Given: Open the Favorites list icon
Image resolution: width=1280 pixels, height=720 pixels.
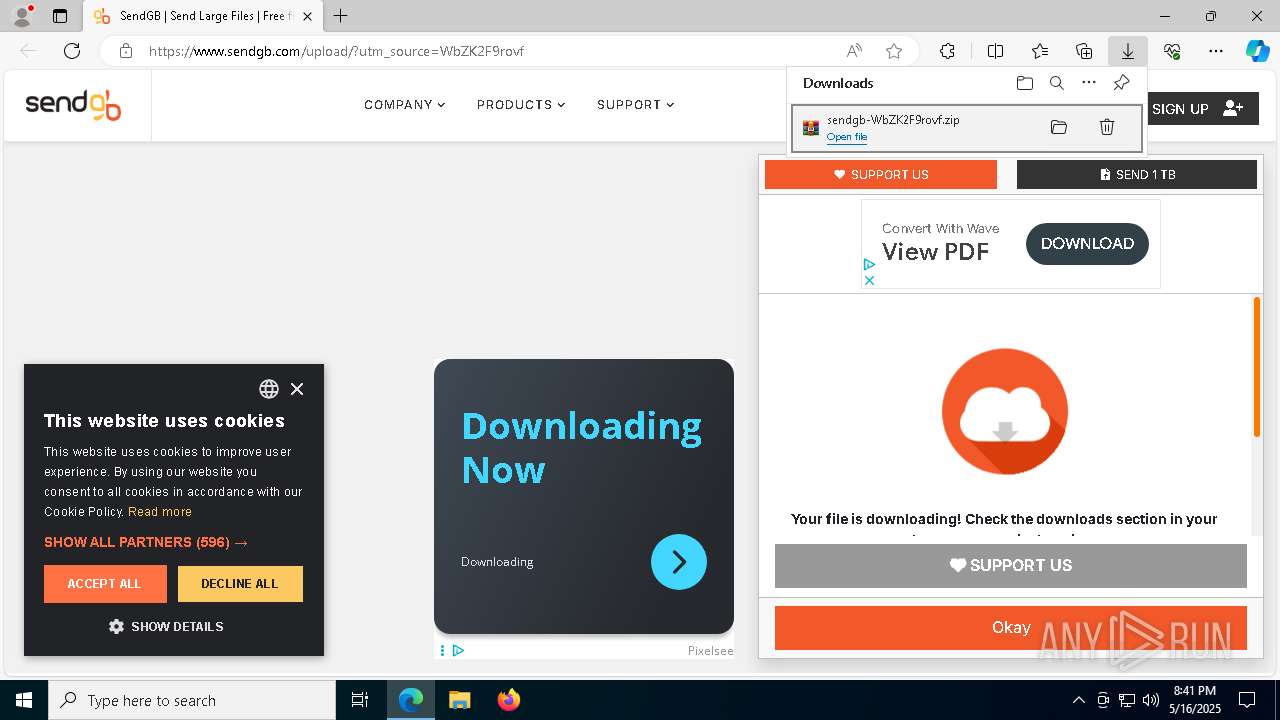Looking at the screenshot, I should pos(1040,51).
